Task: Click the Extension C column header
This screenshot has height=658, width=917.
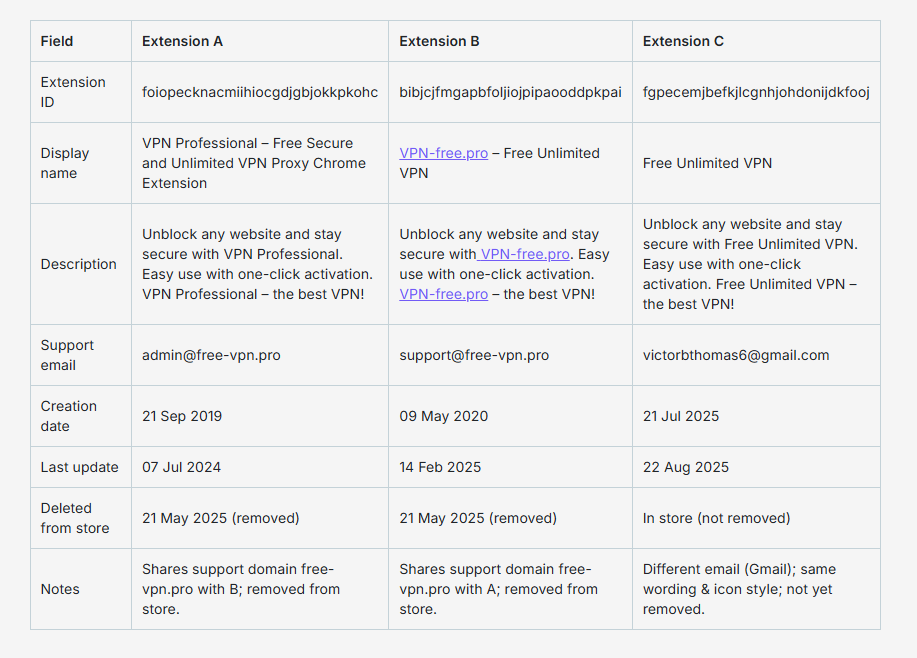Action: point(683,41)
